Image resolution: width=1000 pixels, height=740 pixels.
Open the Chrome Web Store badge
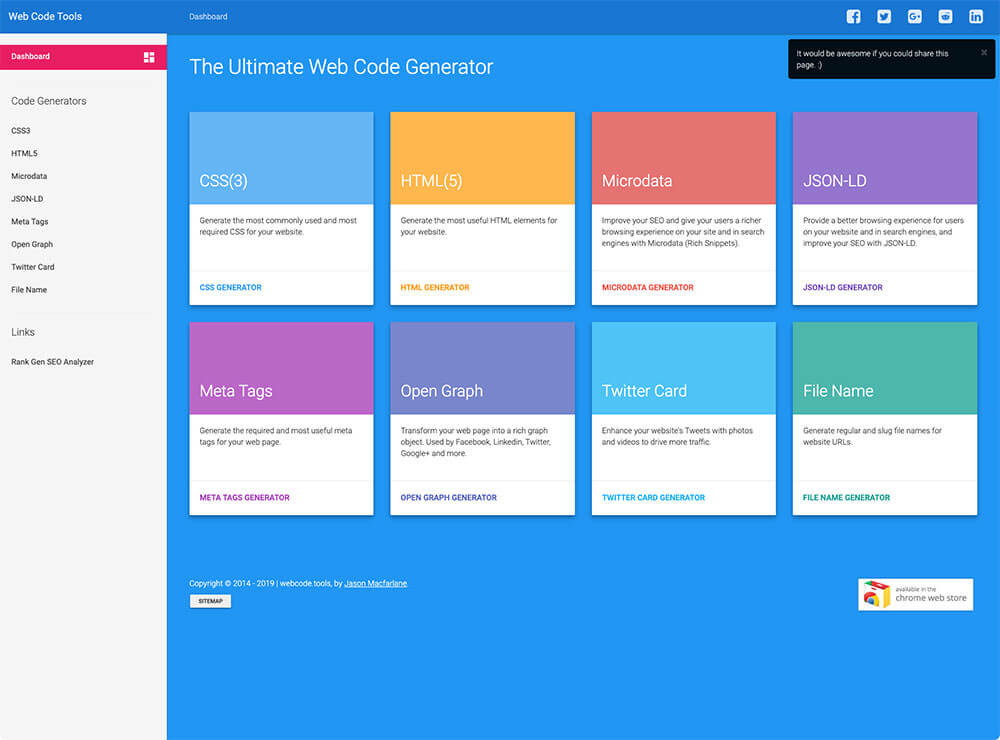point(915,594)
